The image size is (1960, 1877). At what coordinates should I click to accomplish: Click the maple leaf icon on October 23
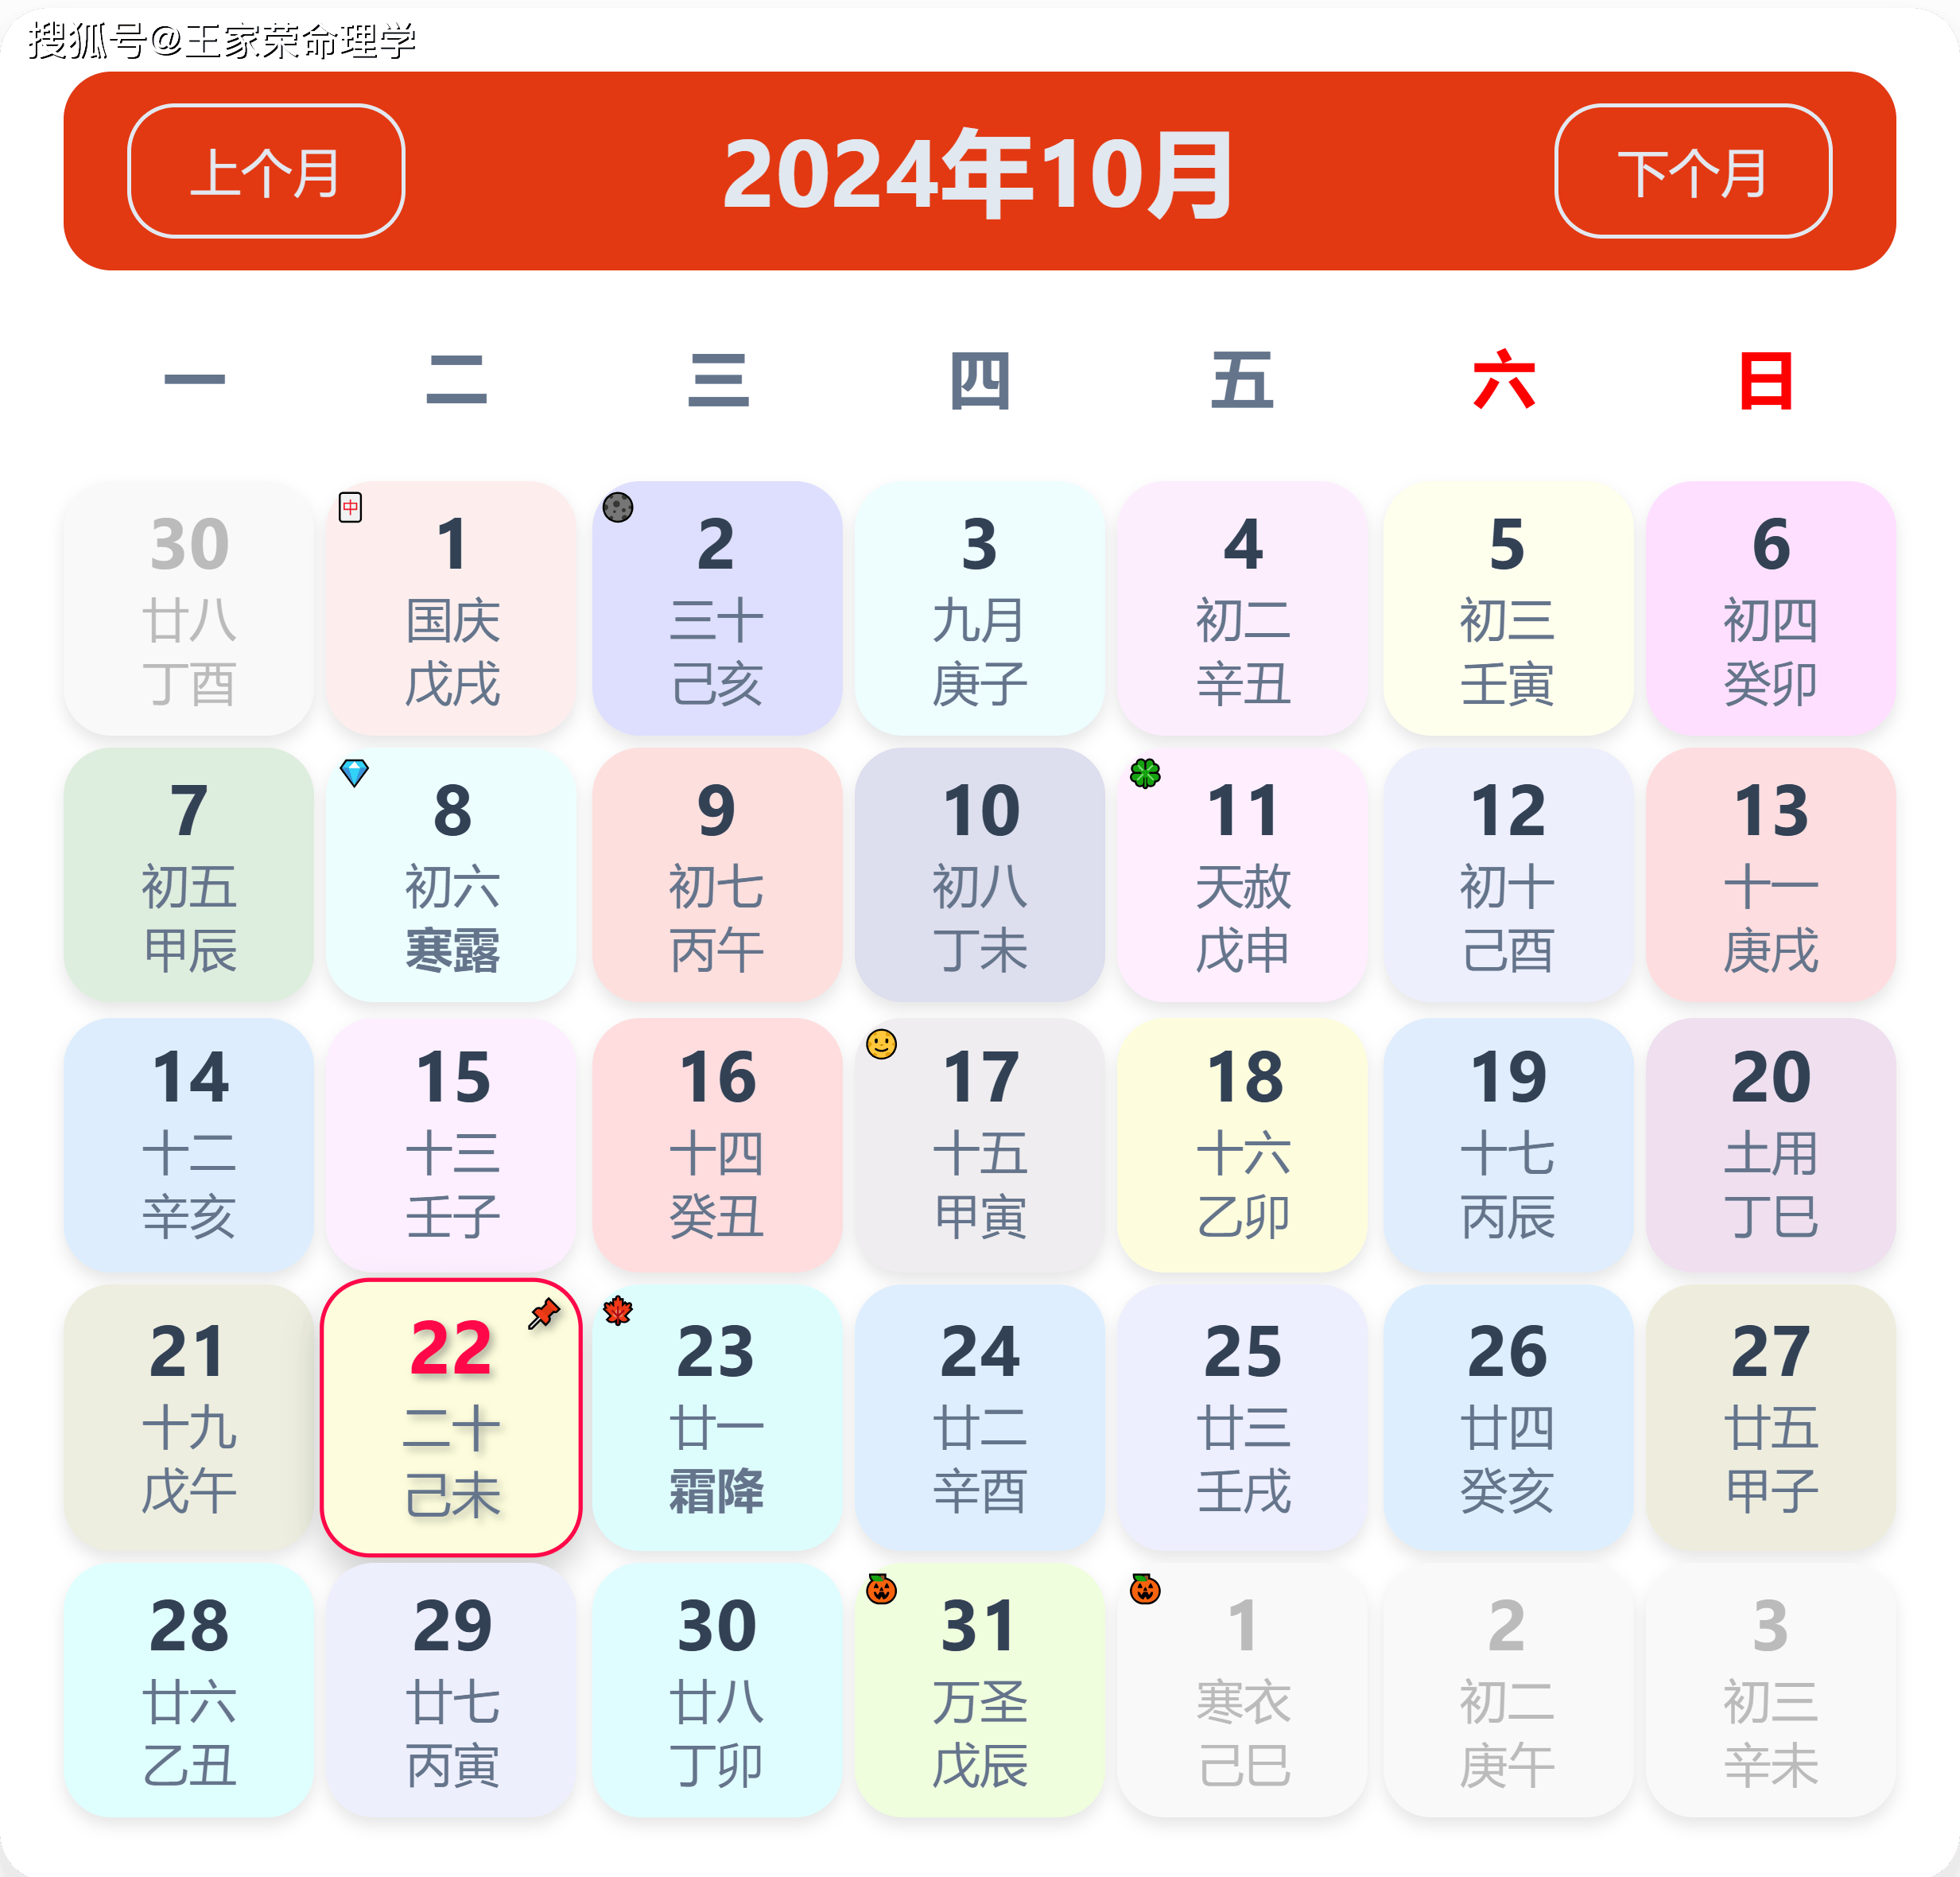point(618,1311)
